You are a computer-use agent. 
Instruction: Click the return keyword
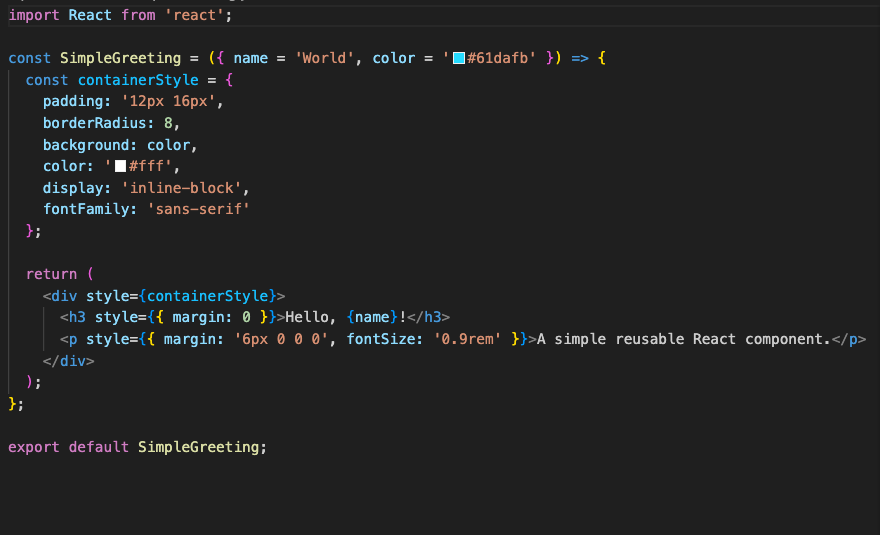pyautogui.click(x=51, y=274)
